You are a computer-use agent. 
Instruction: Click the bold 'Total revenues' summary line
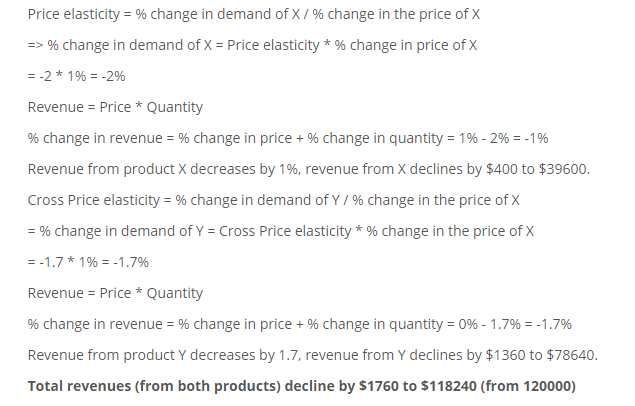(x=302, y=386)
